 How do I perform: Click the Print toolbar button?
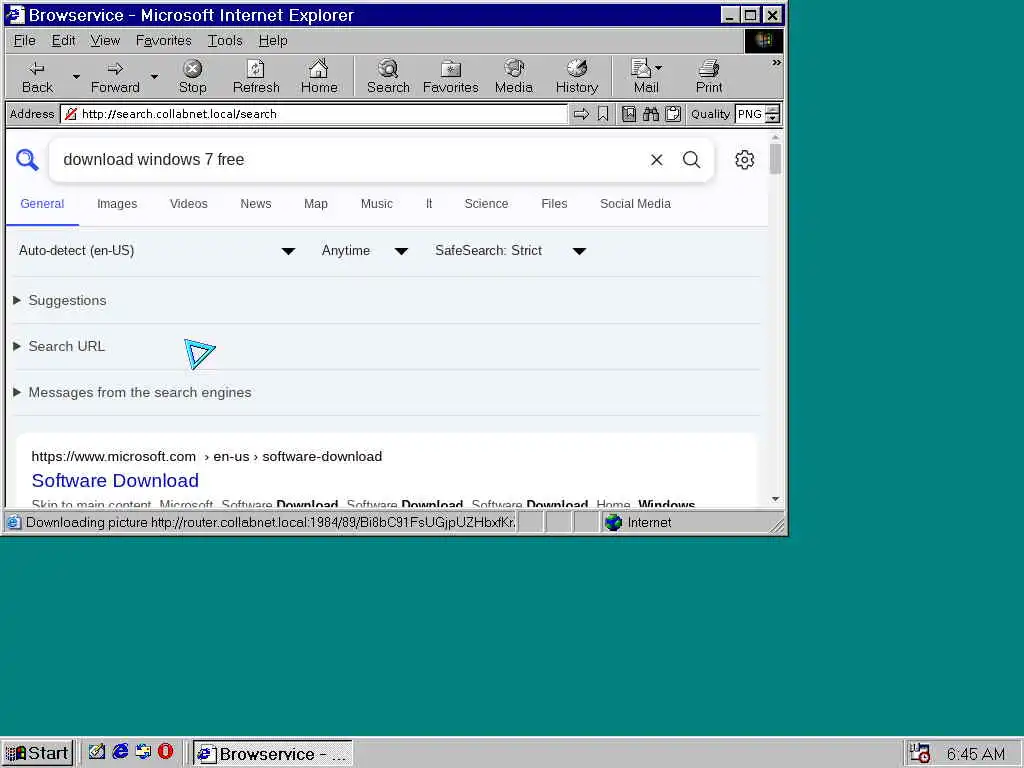coord(709,77)
